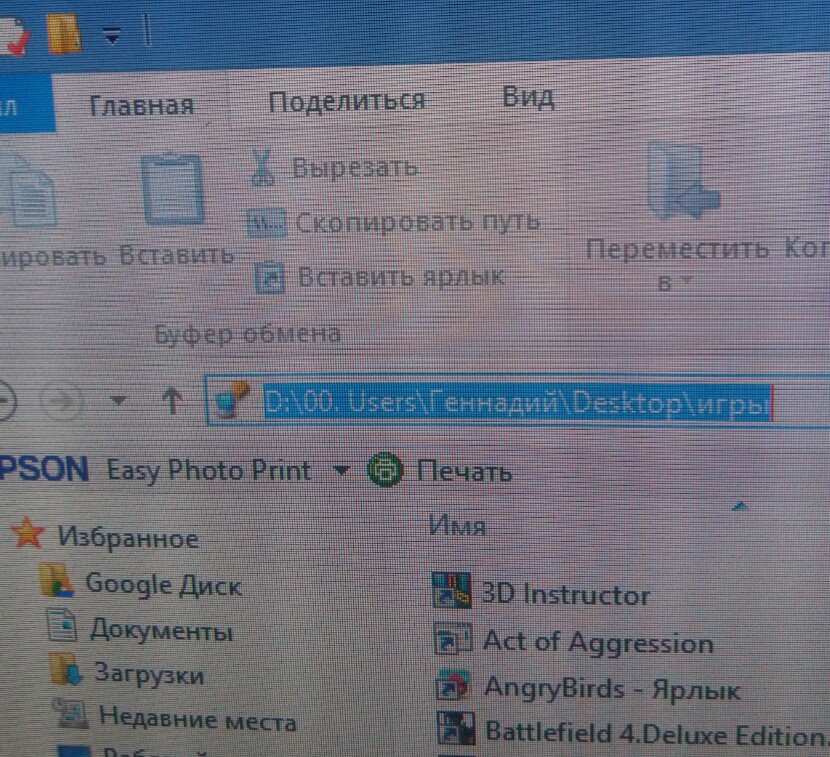
Task: Choose Скопировать путь command
Action: pyautogui.click(x=418, y=222)
